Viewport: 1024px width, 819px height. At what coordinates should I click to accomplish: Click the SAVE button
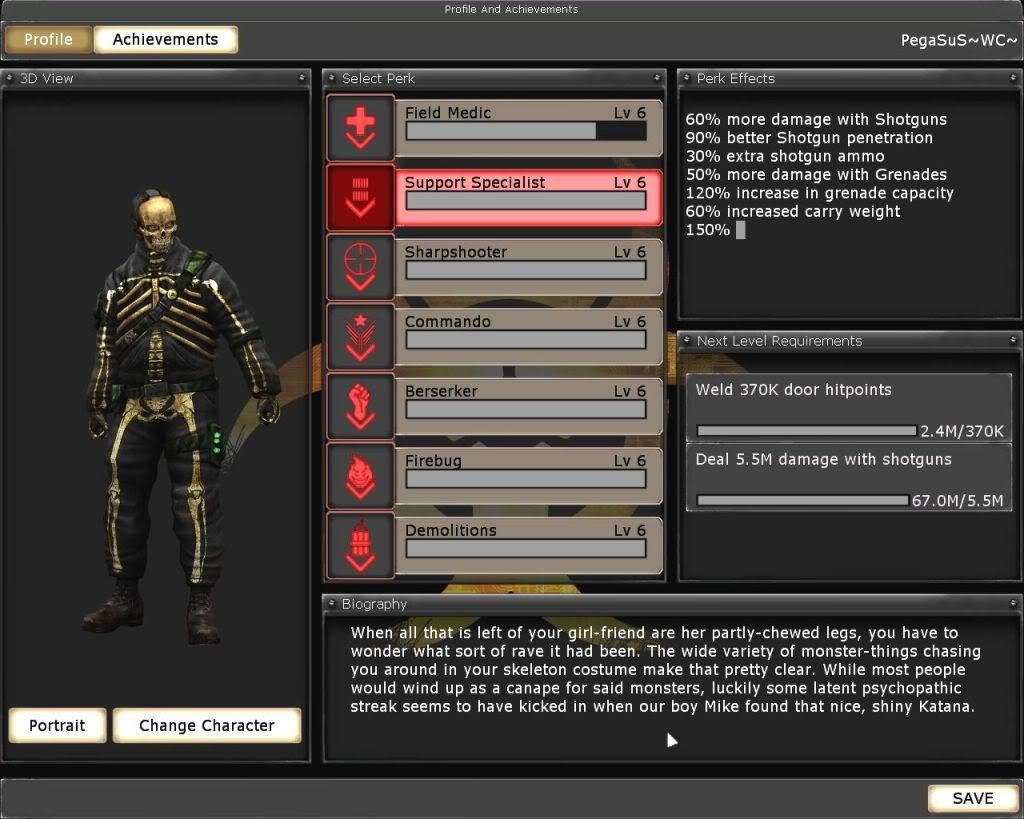coord(972,798)
